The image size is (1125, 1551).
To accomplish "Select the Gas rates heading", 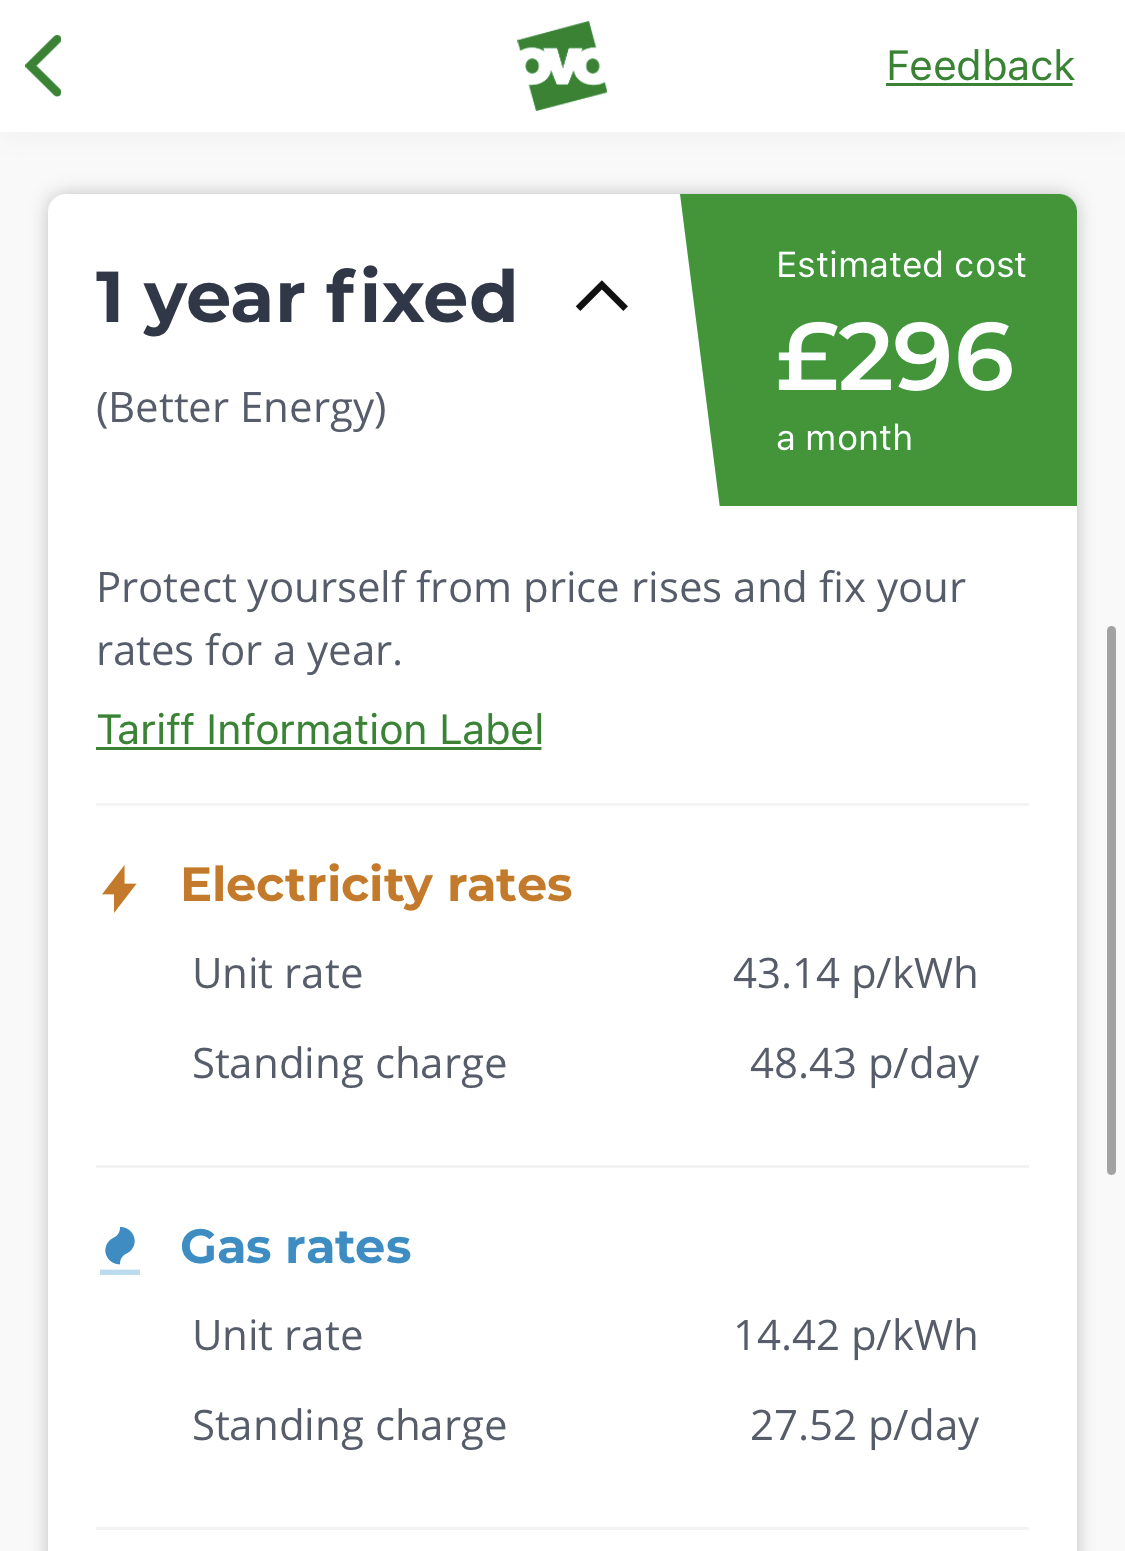I will pyautogui.click(x=296, y=1247).
